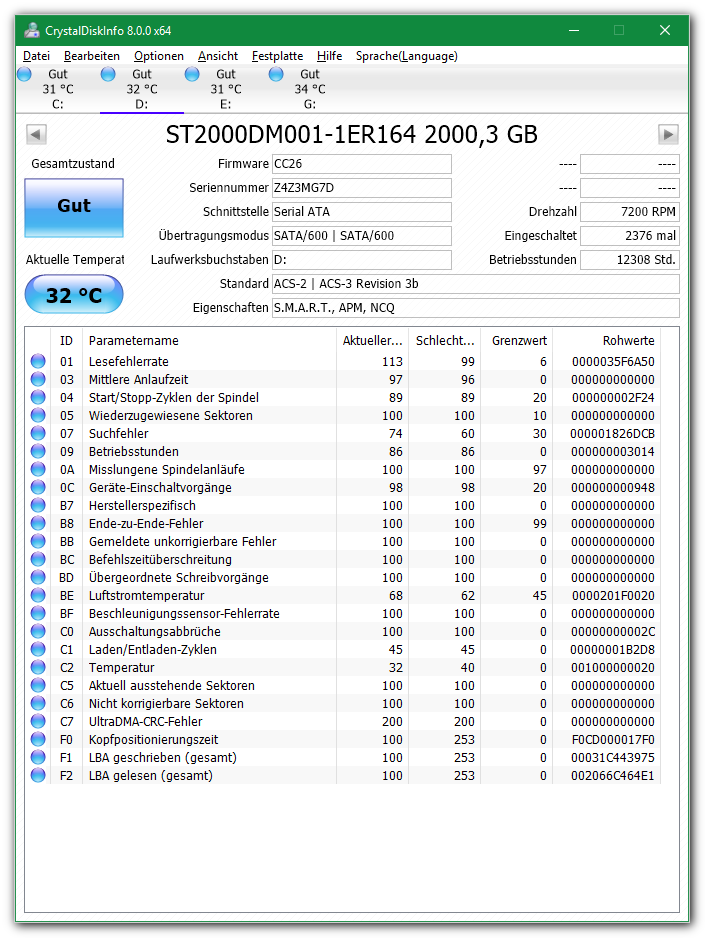Click status icon of Herstellerspezifisch row
The width and height of the screenshot is (705, 938).
click(38, 505)
